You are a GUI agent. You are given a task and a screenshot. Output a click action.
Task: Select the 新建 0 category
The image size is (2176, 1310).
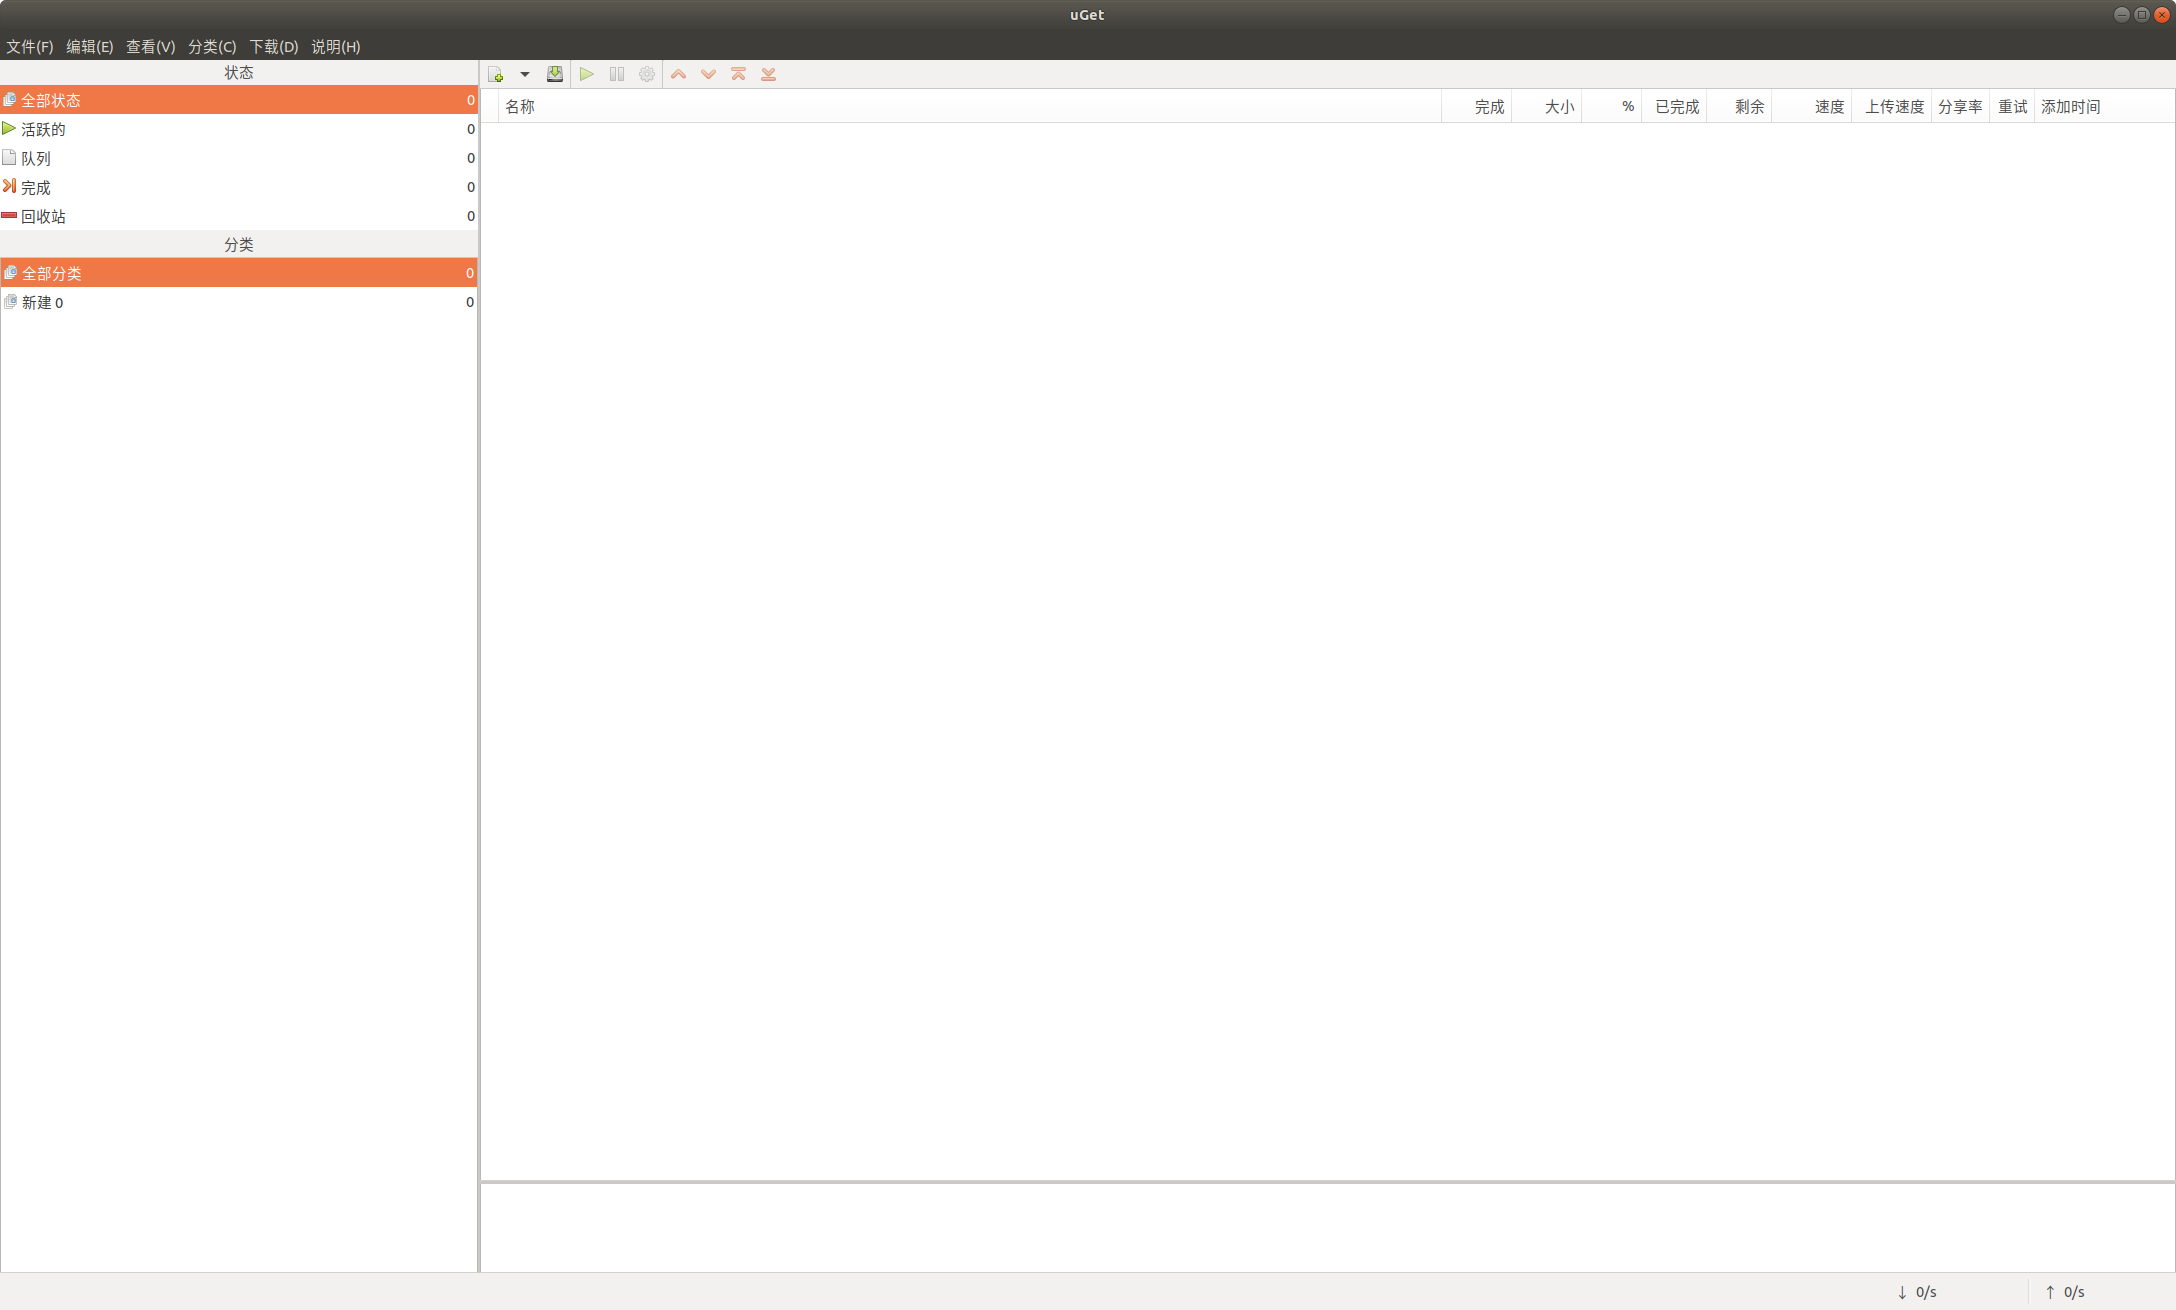(x=42, y=302)
